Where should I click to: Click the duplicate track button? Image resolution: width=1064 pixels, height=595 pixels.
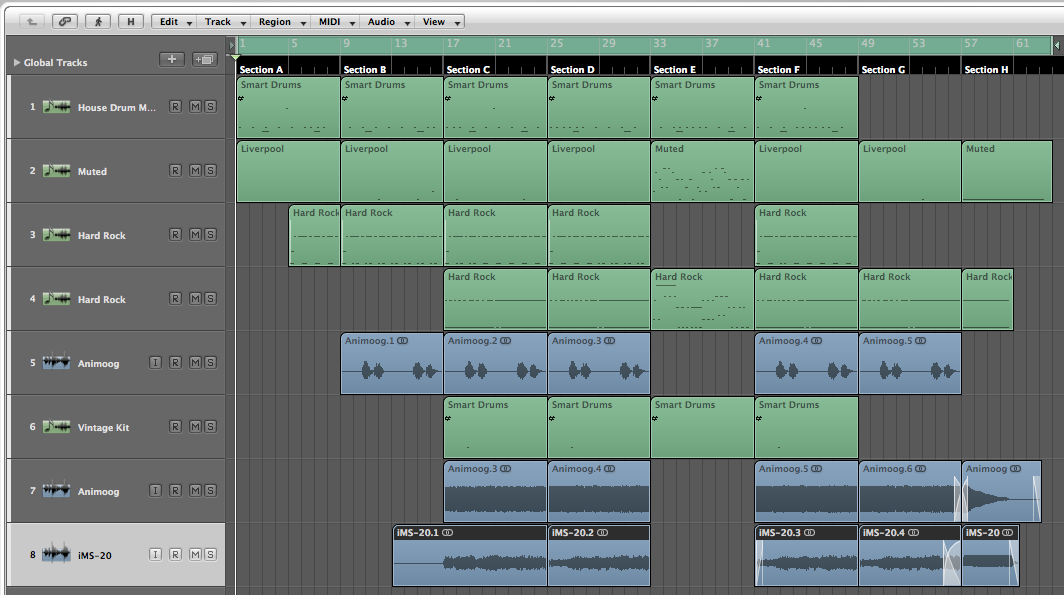[204, 60]
